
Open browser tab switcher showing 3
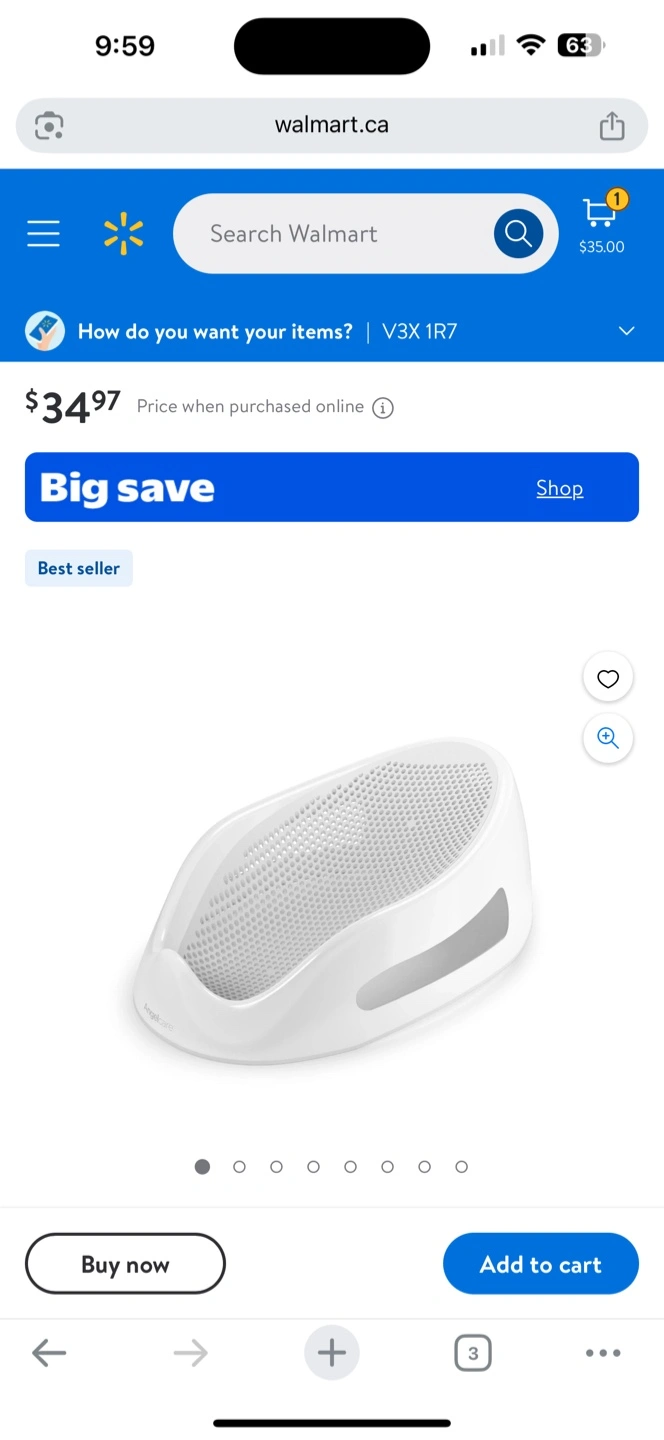click(473, 1354)
